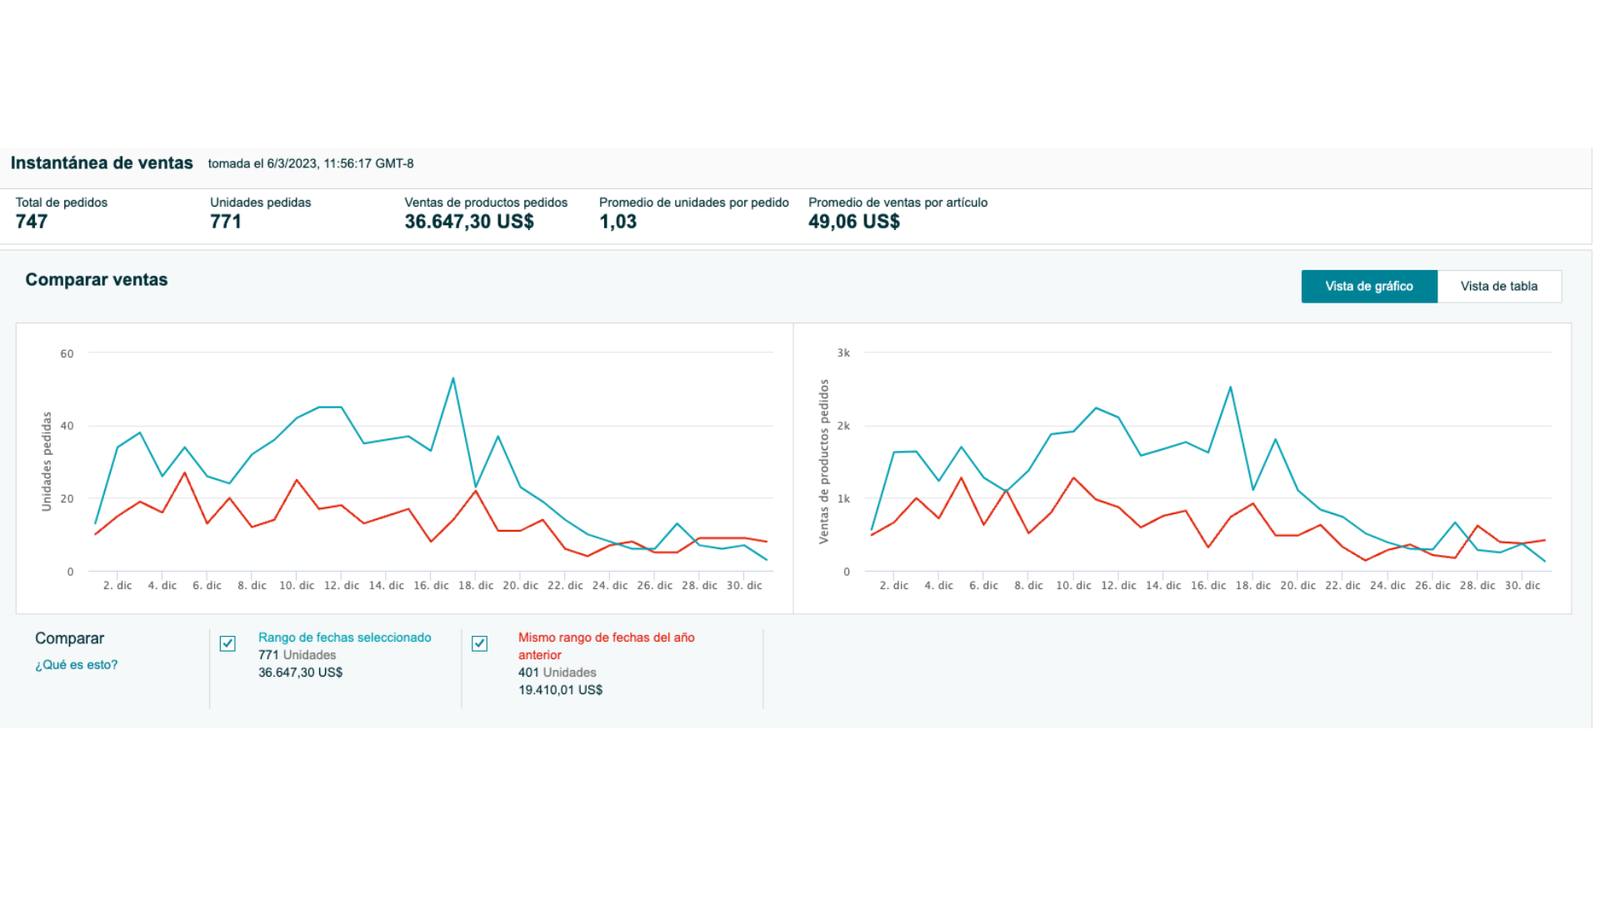The image size is (1600, 900).
Task: Open the "¿Qué es esto?" help link
Action: (76, 664)
